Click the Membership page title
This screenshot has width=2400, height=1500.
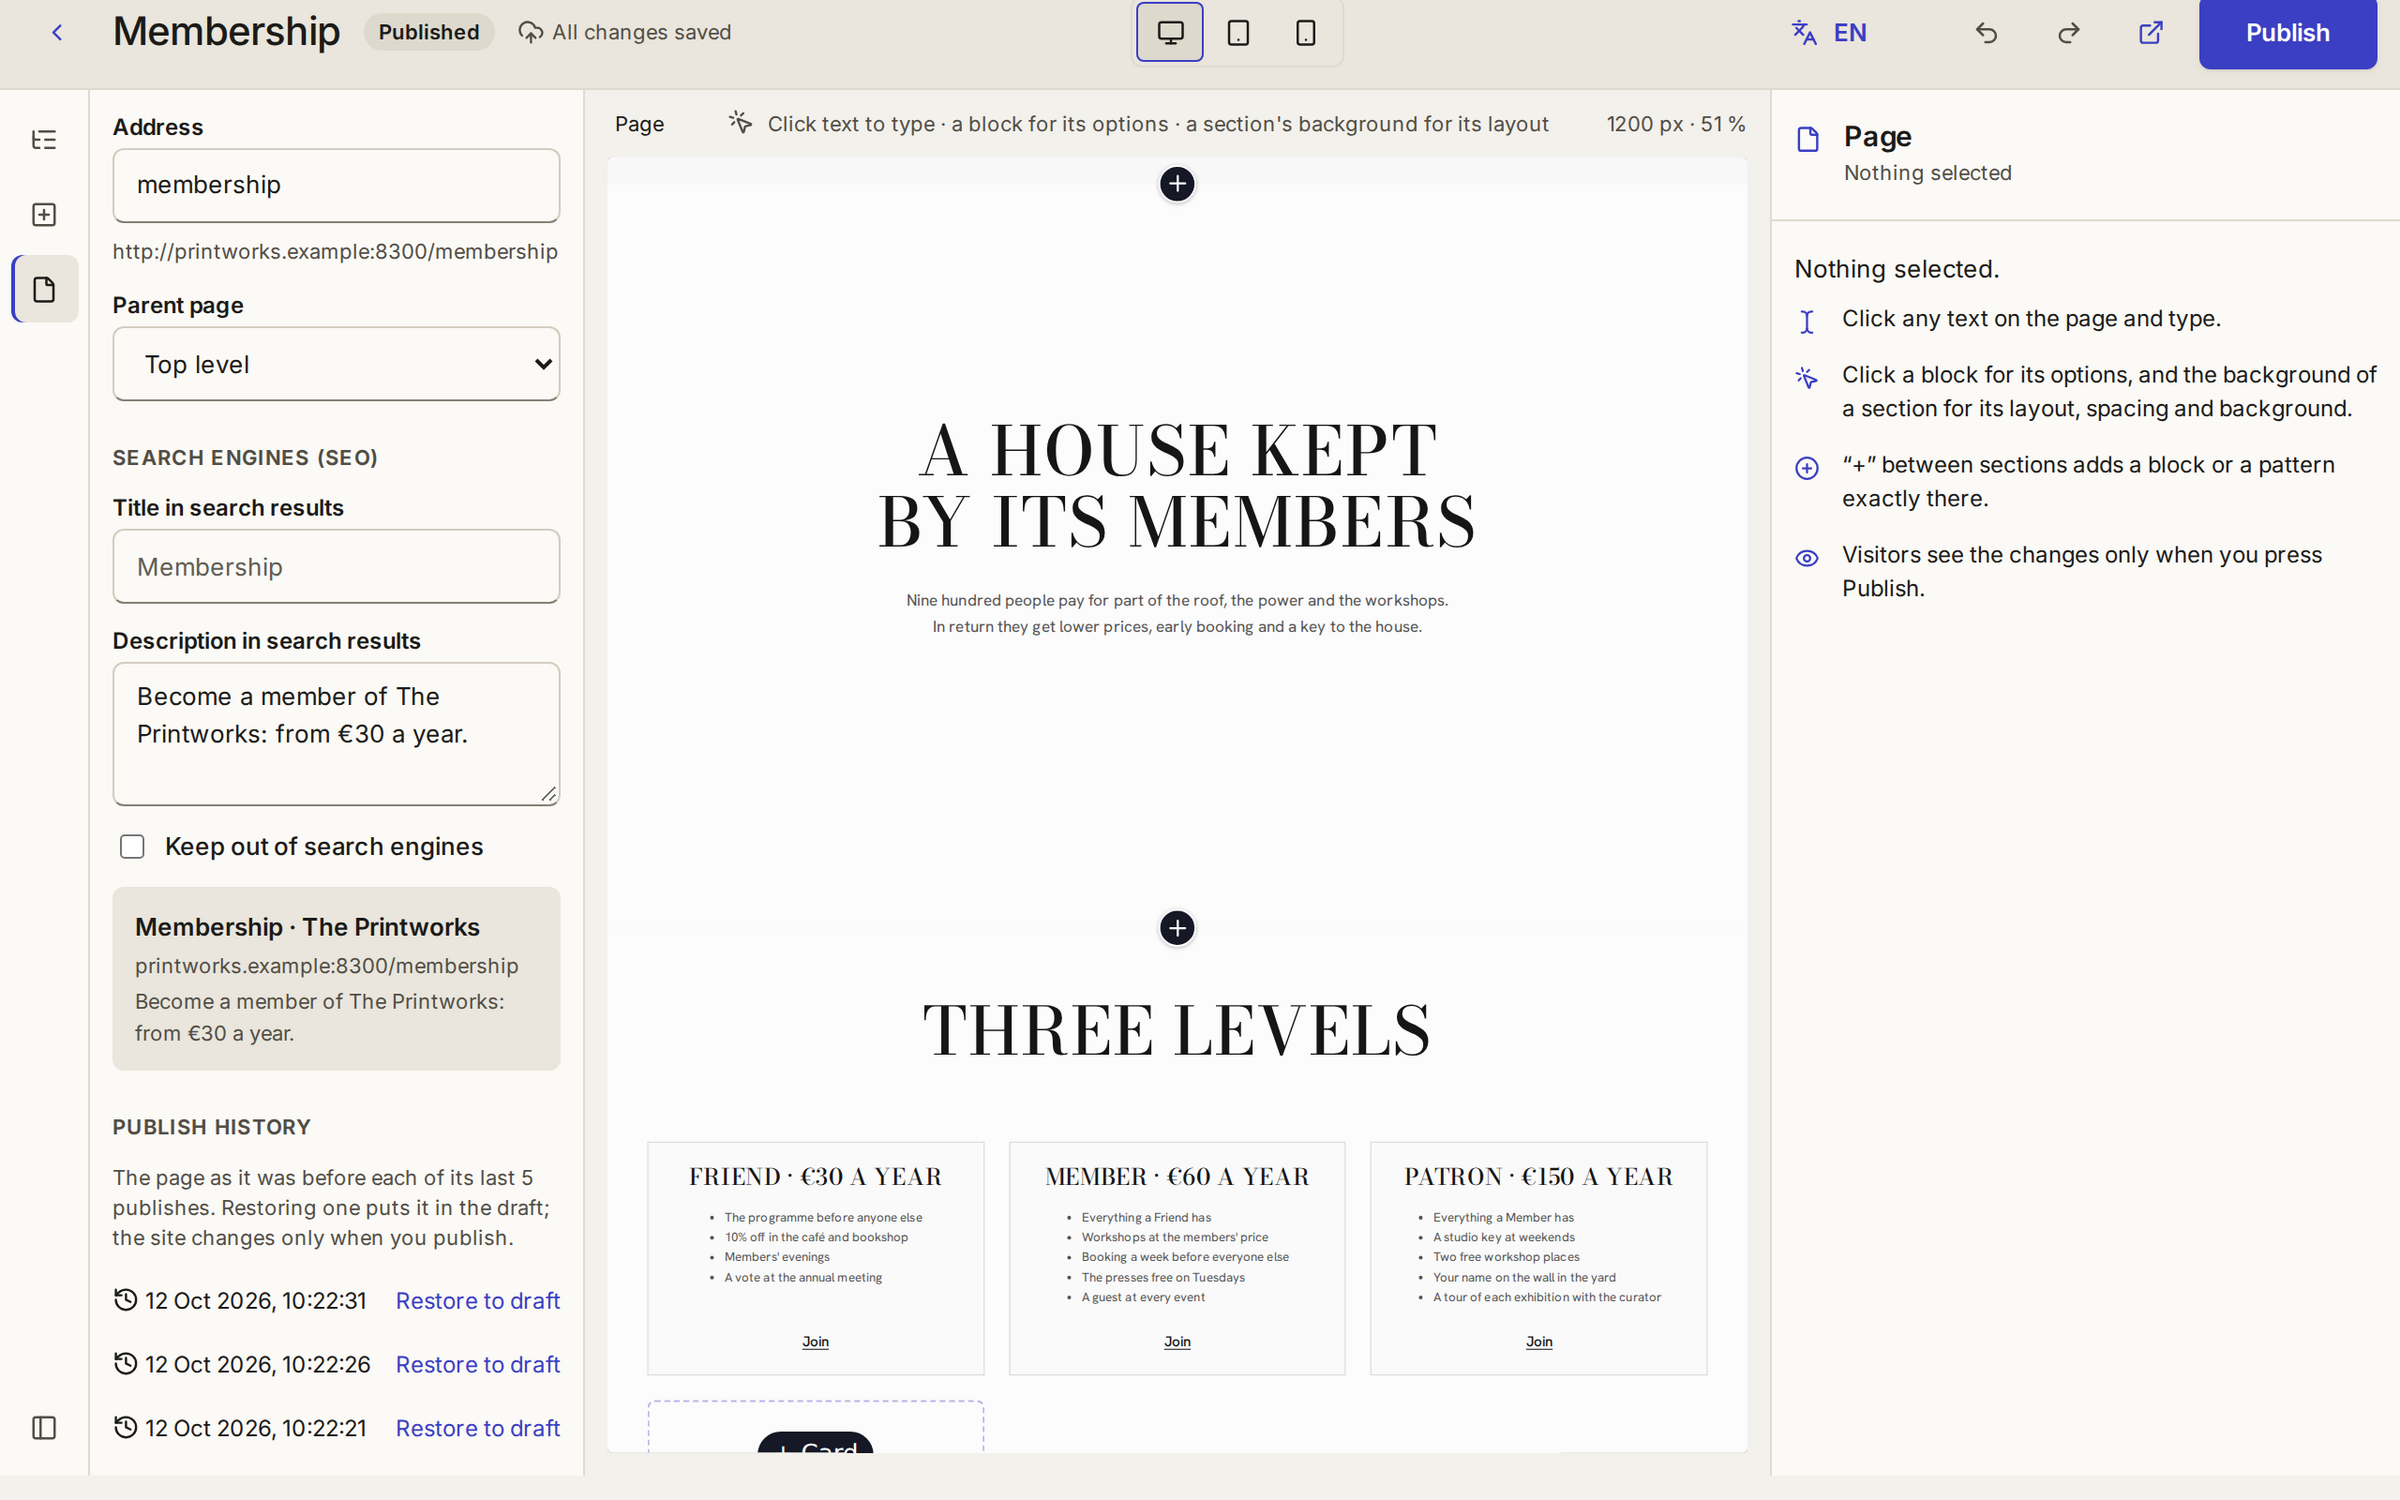[226, 32]
